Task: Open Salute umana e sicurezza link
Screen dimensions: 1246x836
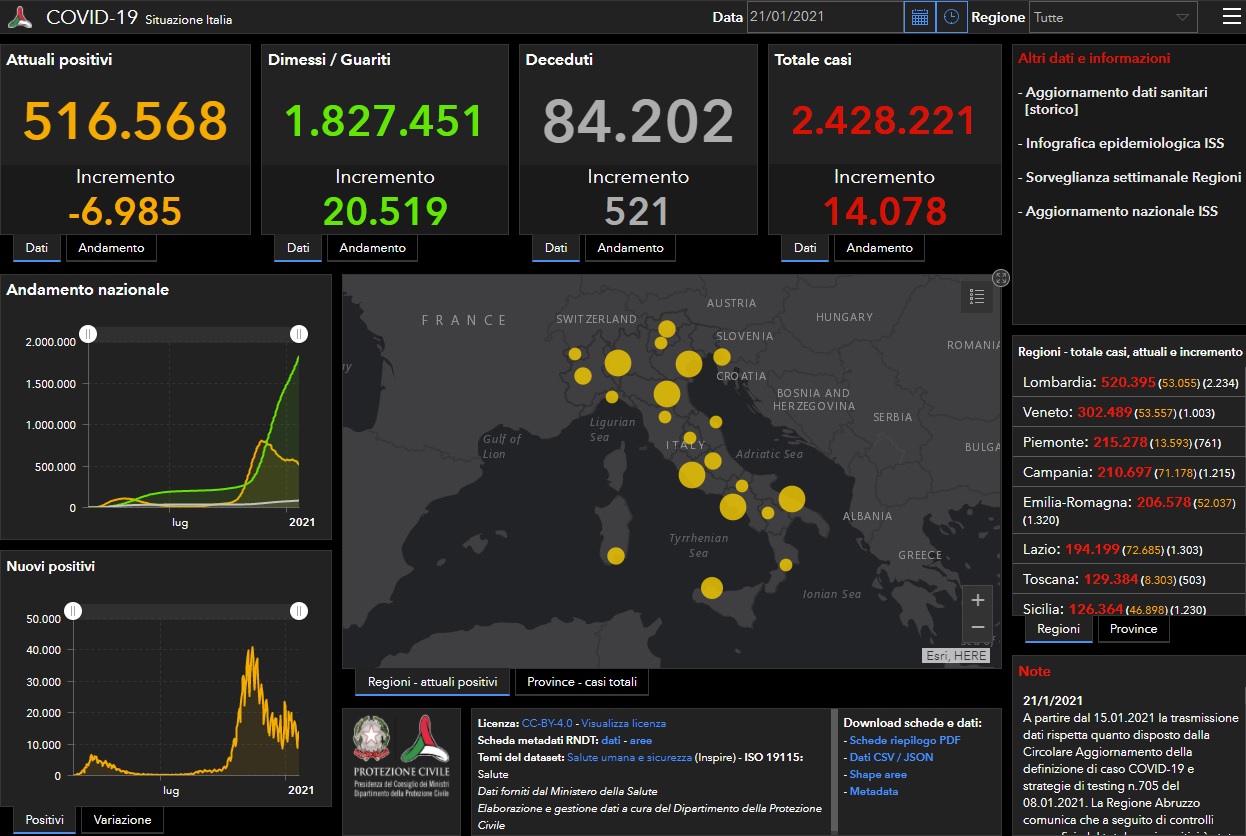Action: [x=629, y=757]
